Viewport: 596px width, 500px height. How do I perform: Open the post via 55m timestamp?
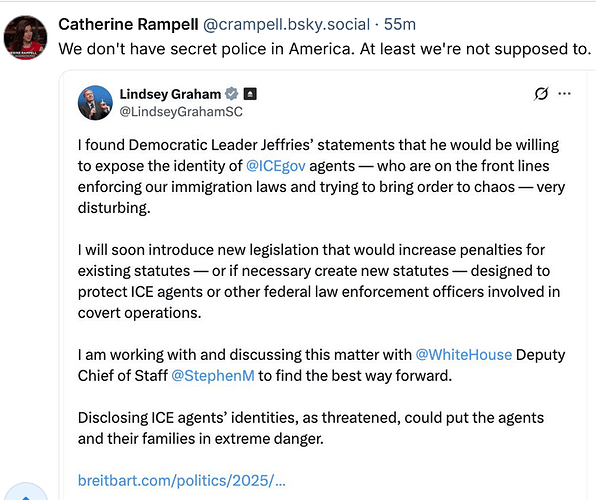click(x=399, y=24)
